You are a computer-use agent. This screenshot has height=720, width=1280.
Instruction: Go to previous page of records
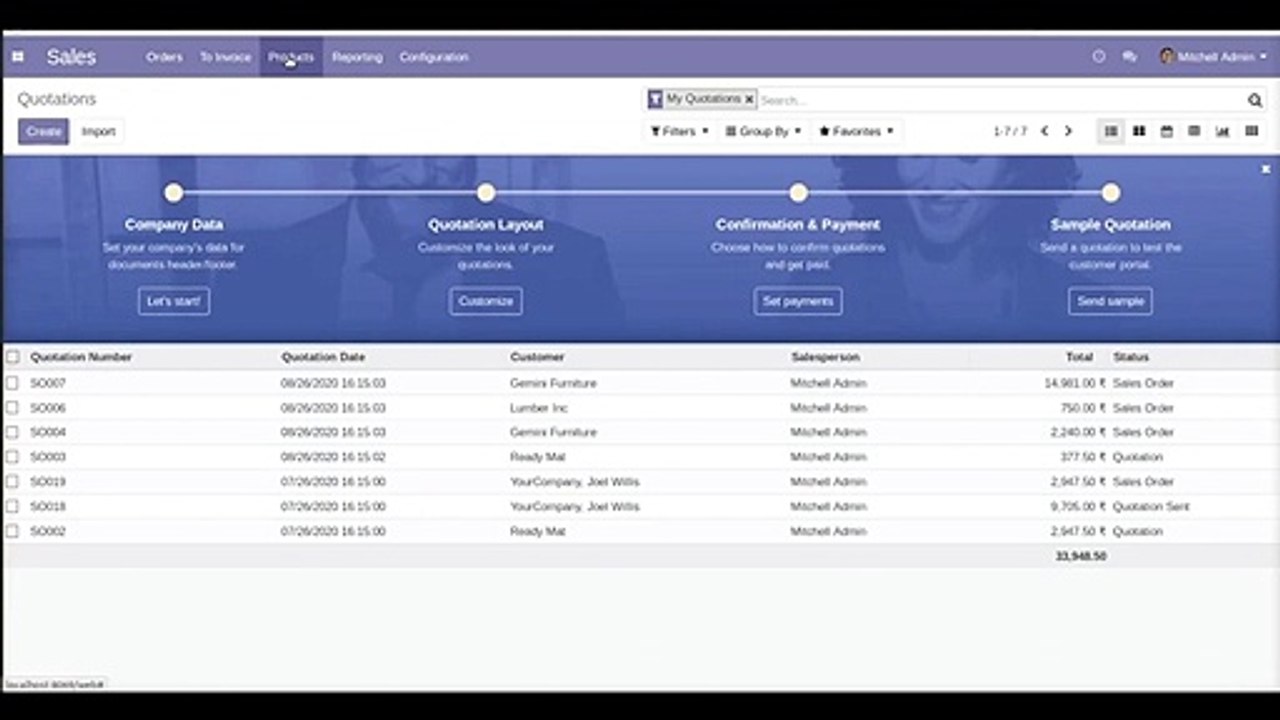(1044, 131)
